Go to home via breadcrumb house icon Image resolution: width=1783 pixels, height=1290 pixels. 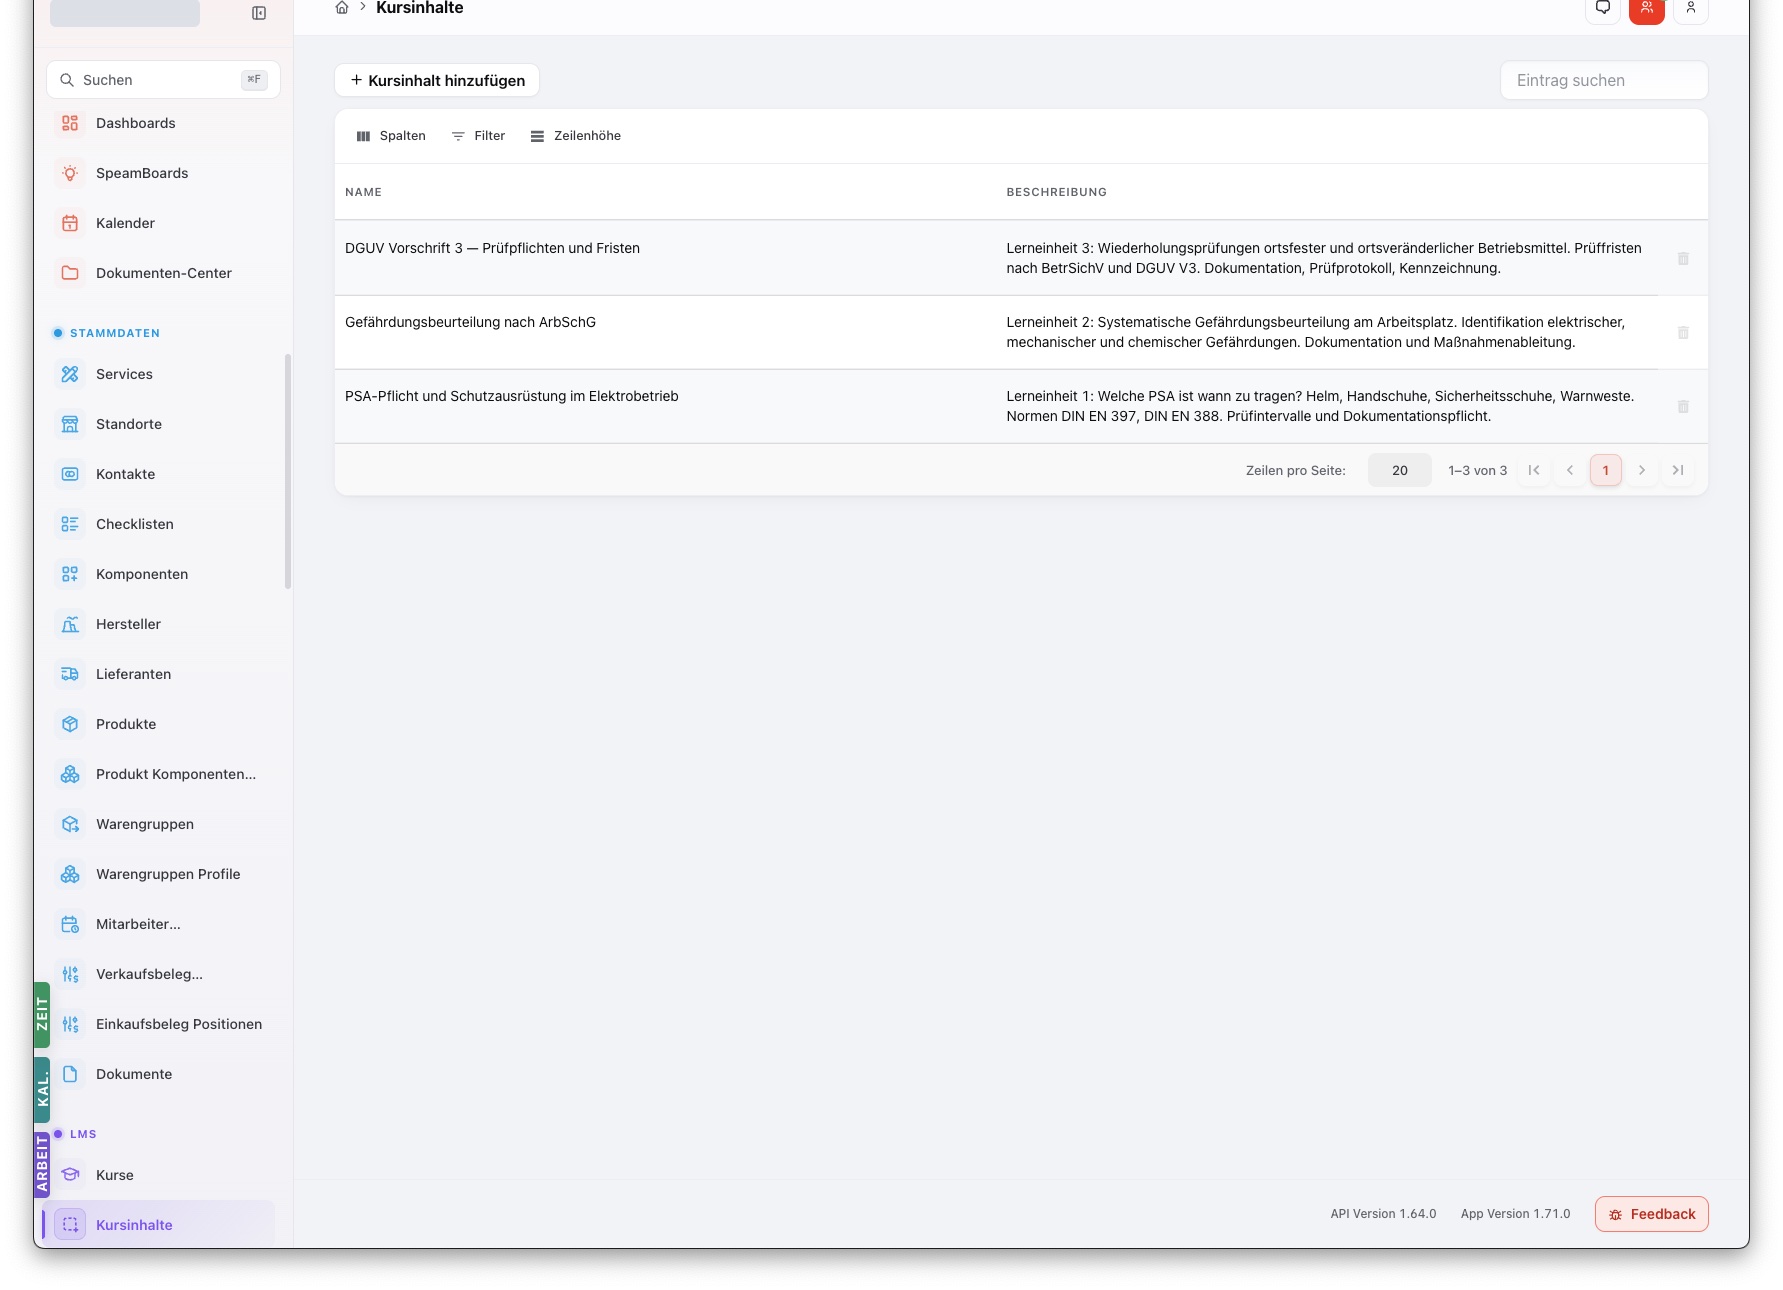[342, 8]
